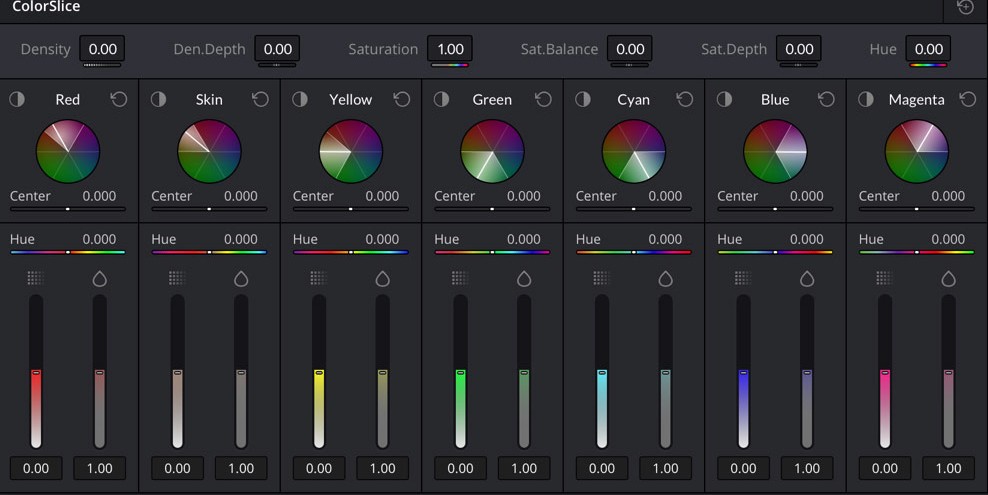Click the ColorSlice panel reset-all icon
The height and width of the screenshot is (495, 988).
pos(965,8)
